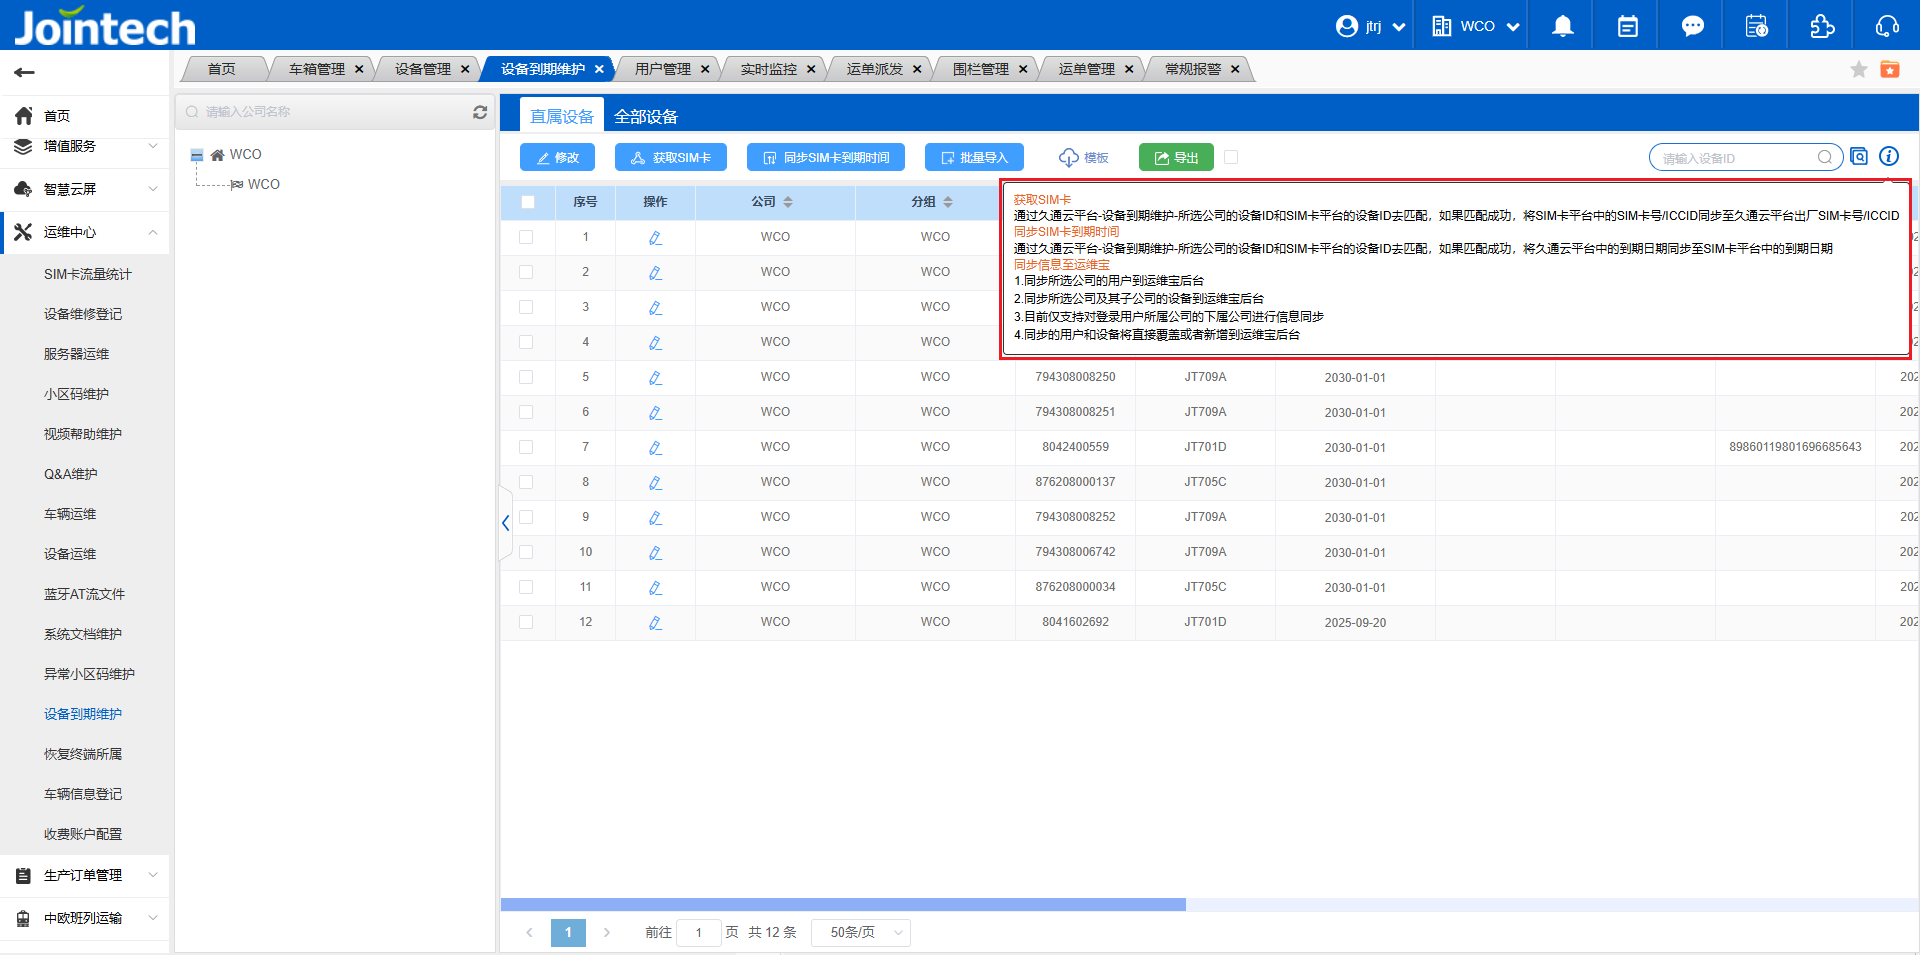
Task: Toggle the checkbox next to the Export button
Action: 1231,157
